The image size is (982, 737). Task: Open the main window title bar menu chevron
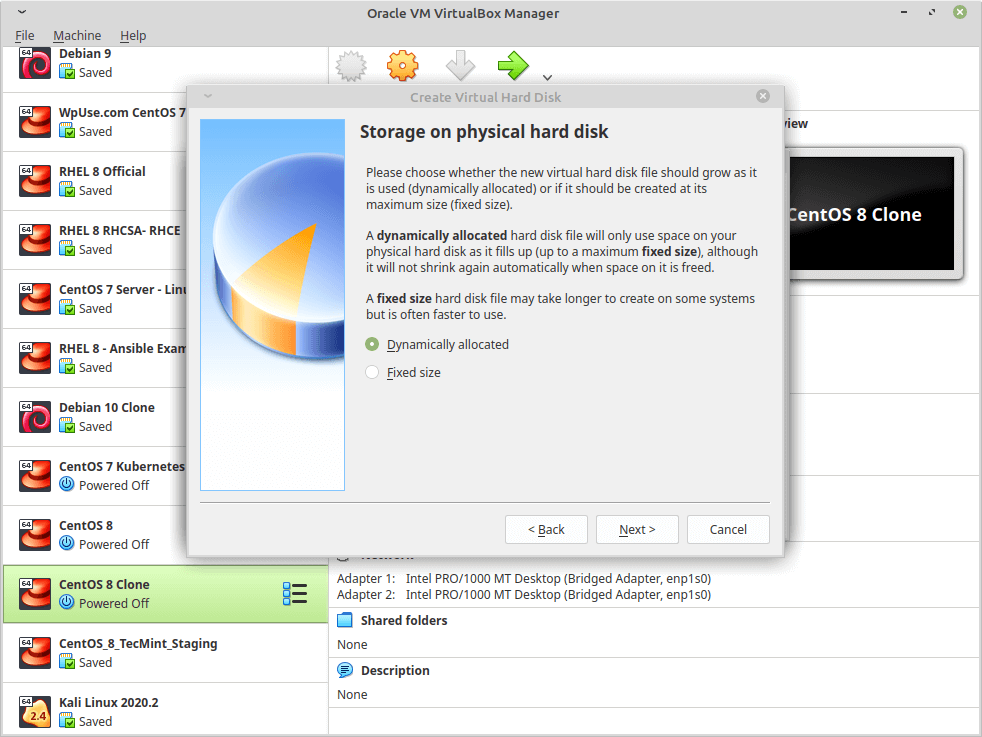click(x=21, y=12)
